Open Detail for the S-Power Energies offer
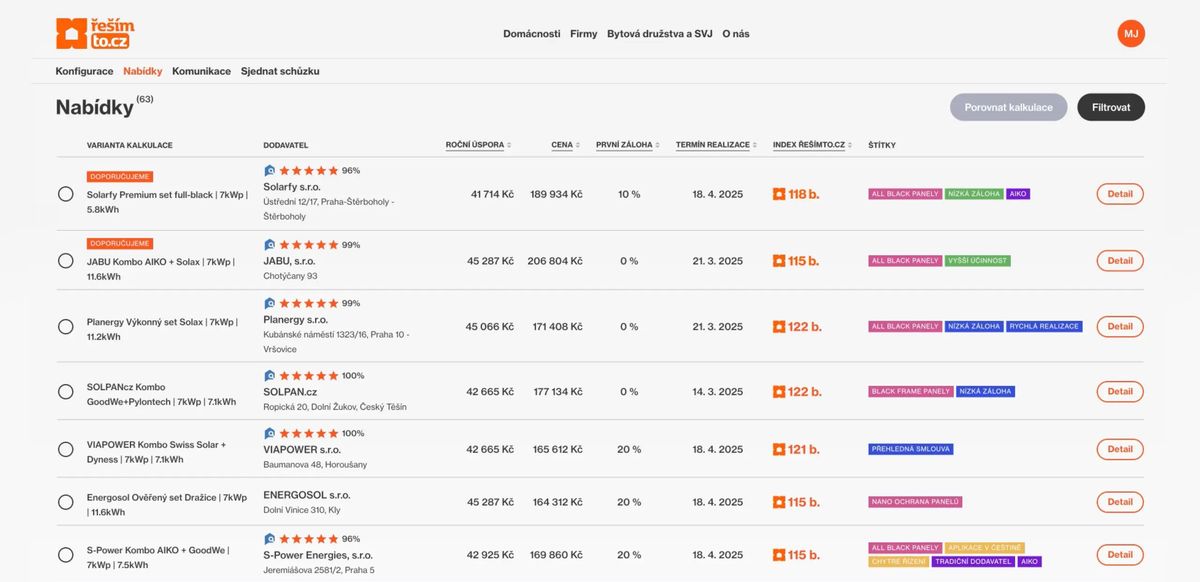This screenshot has width=1200, height=582. pos(1120,555)
